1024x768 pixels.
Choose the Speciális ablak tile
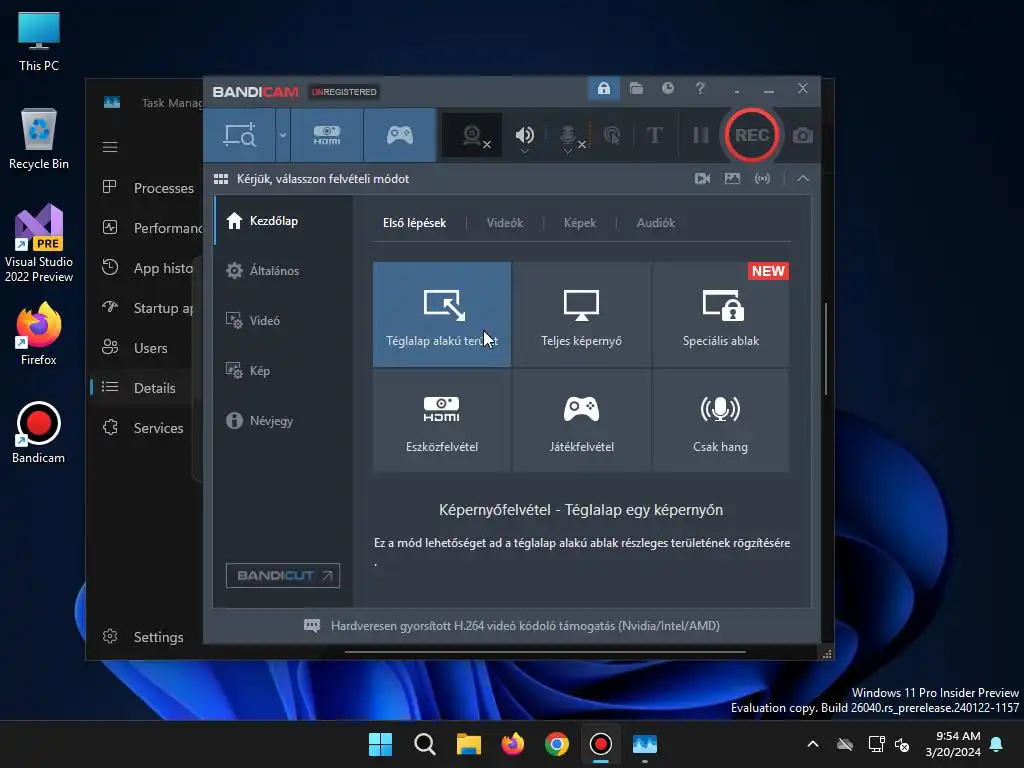(x=720, y=314)
